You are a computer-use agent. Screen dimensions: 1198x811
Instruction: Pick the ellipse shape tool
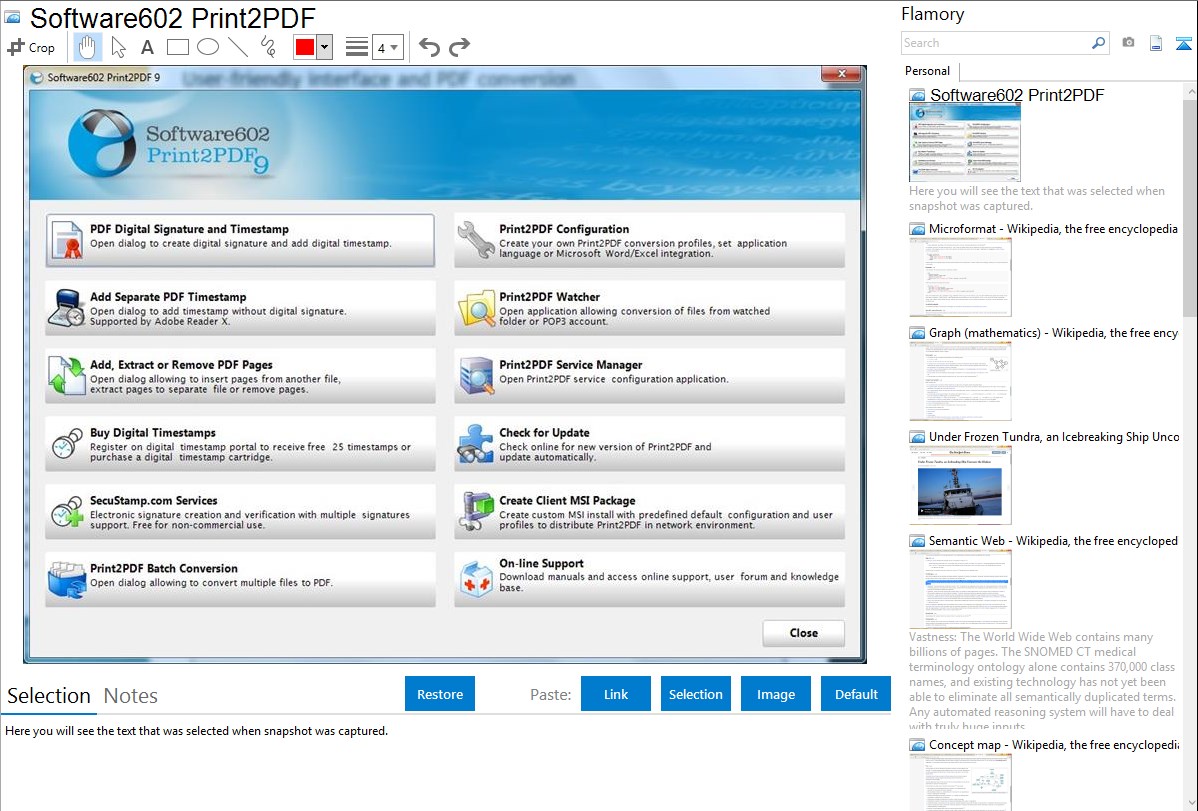(208, 47)
